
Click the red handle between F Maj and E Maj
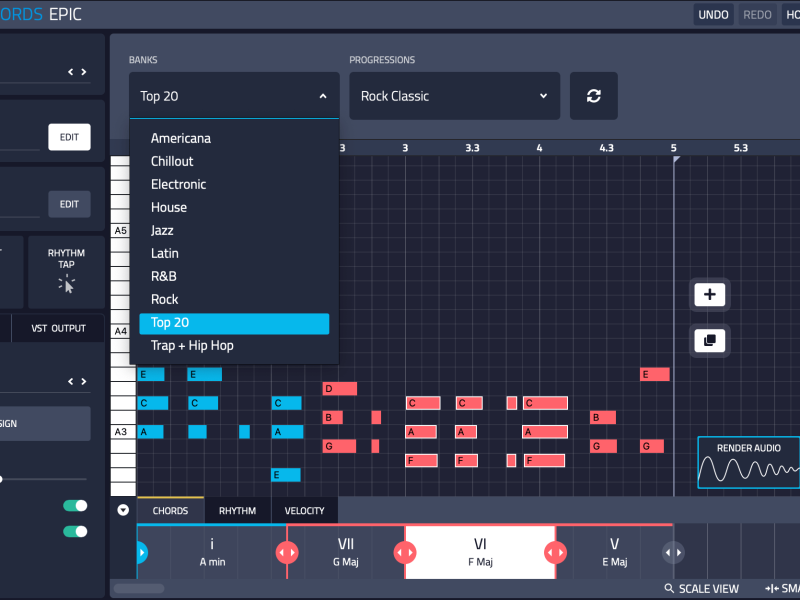pyautogui.click(x=556, y=552)
